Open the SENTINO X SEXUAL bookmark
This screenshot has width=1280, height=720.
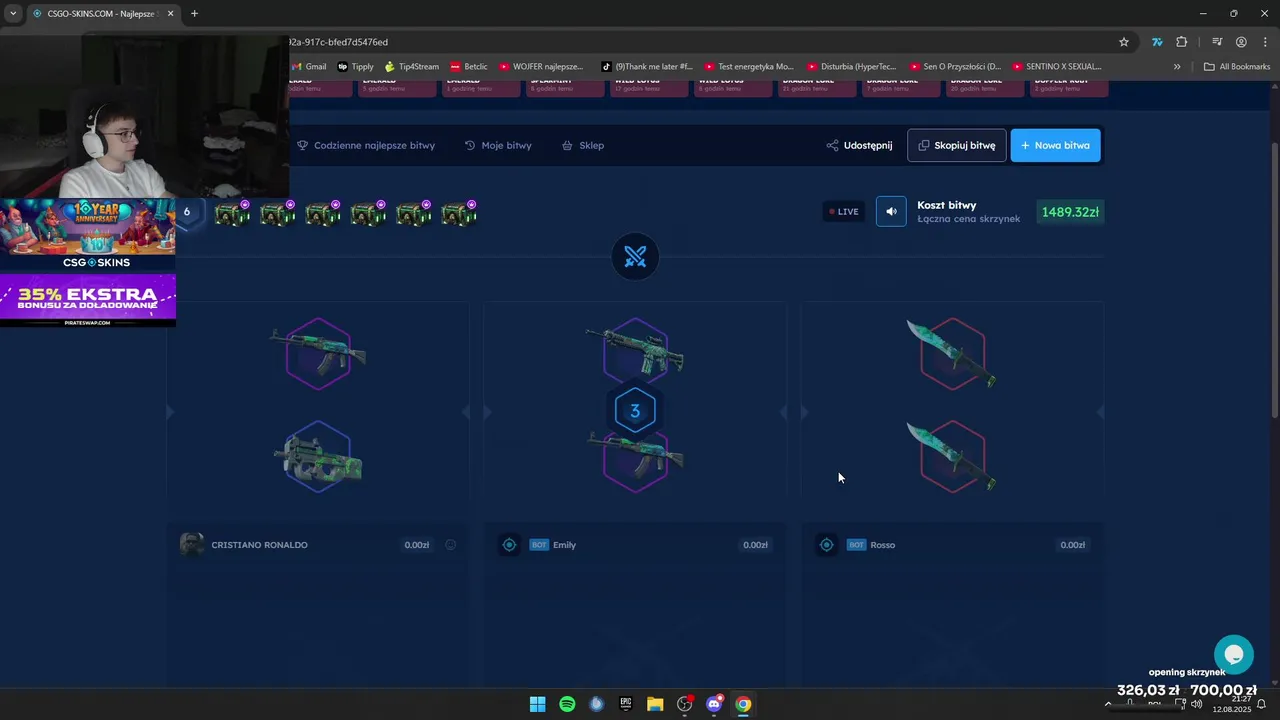click(1056, 67)
